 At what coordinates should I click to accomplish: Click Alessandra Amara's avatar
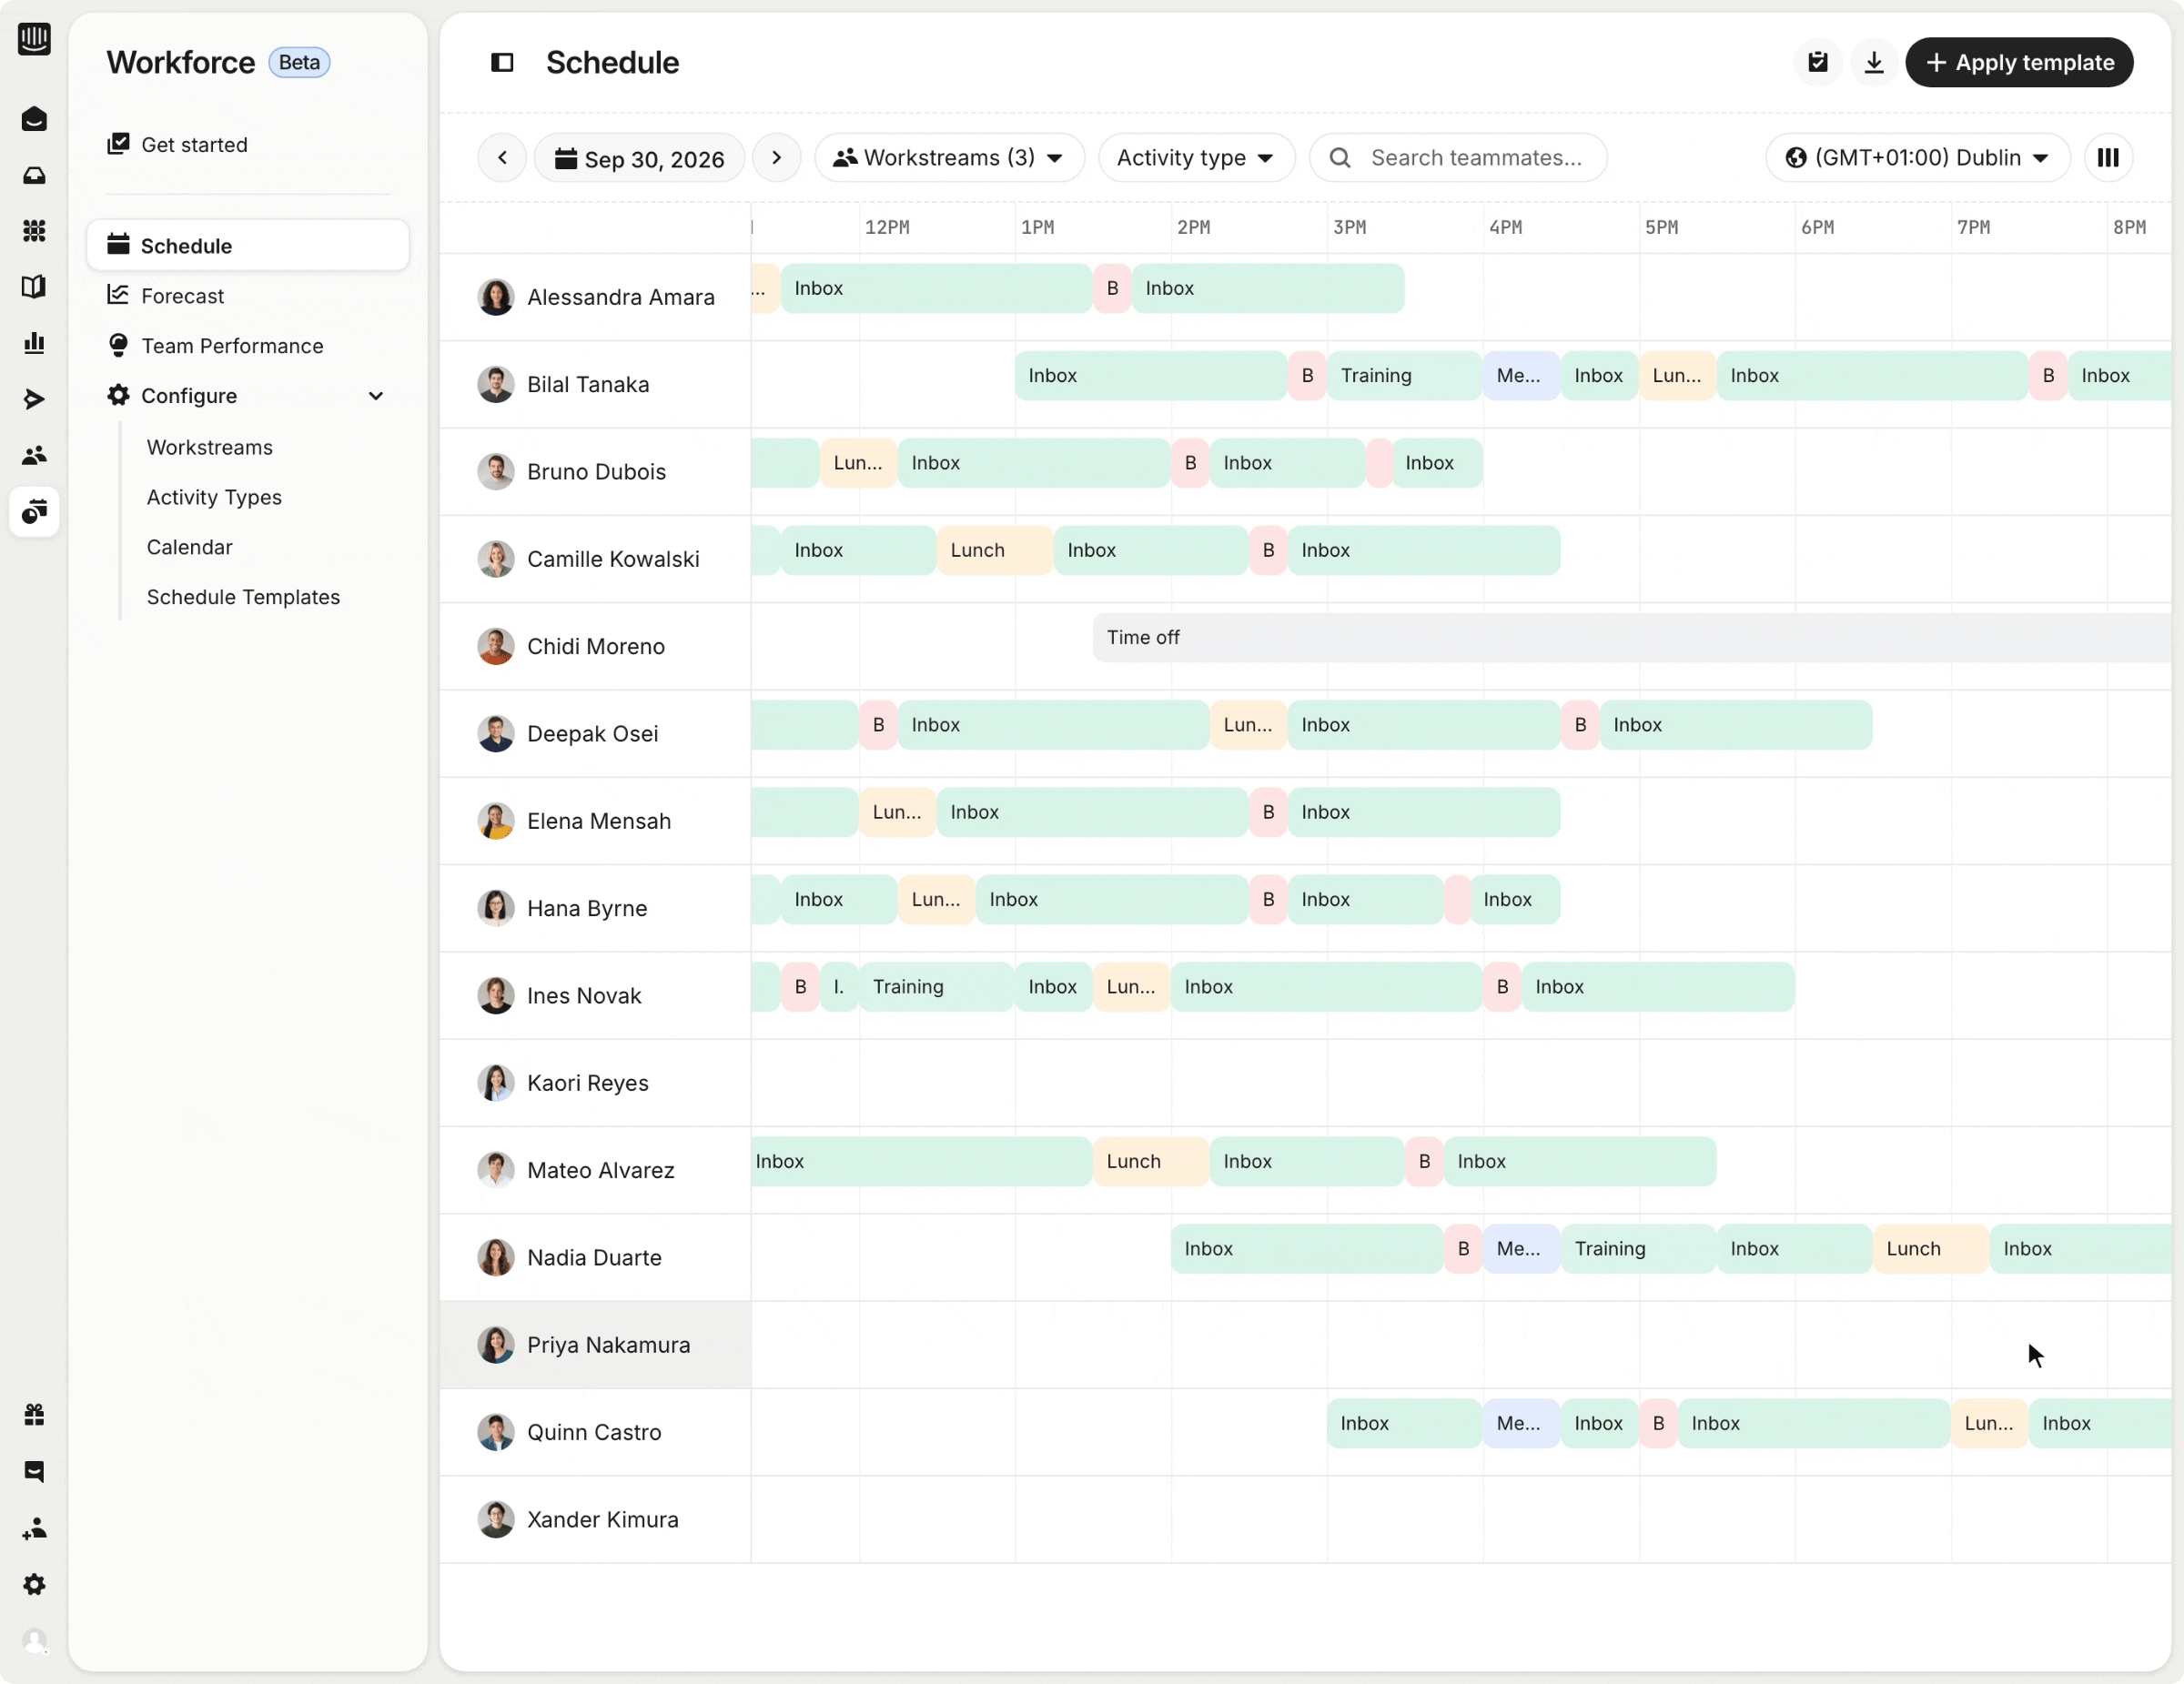pos(495,297)
